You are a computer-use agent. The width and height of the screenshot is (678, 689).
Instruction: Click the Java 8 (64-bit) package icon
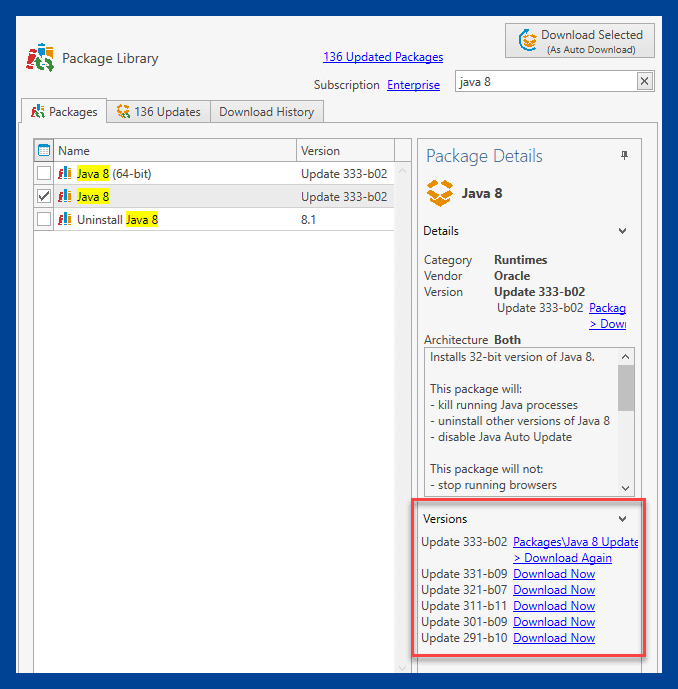coord(65,173)
